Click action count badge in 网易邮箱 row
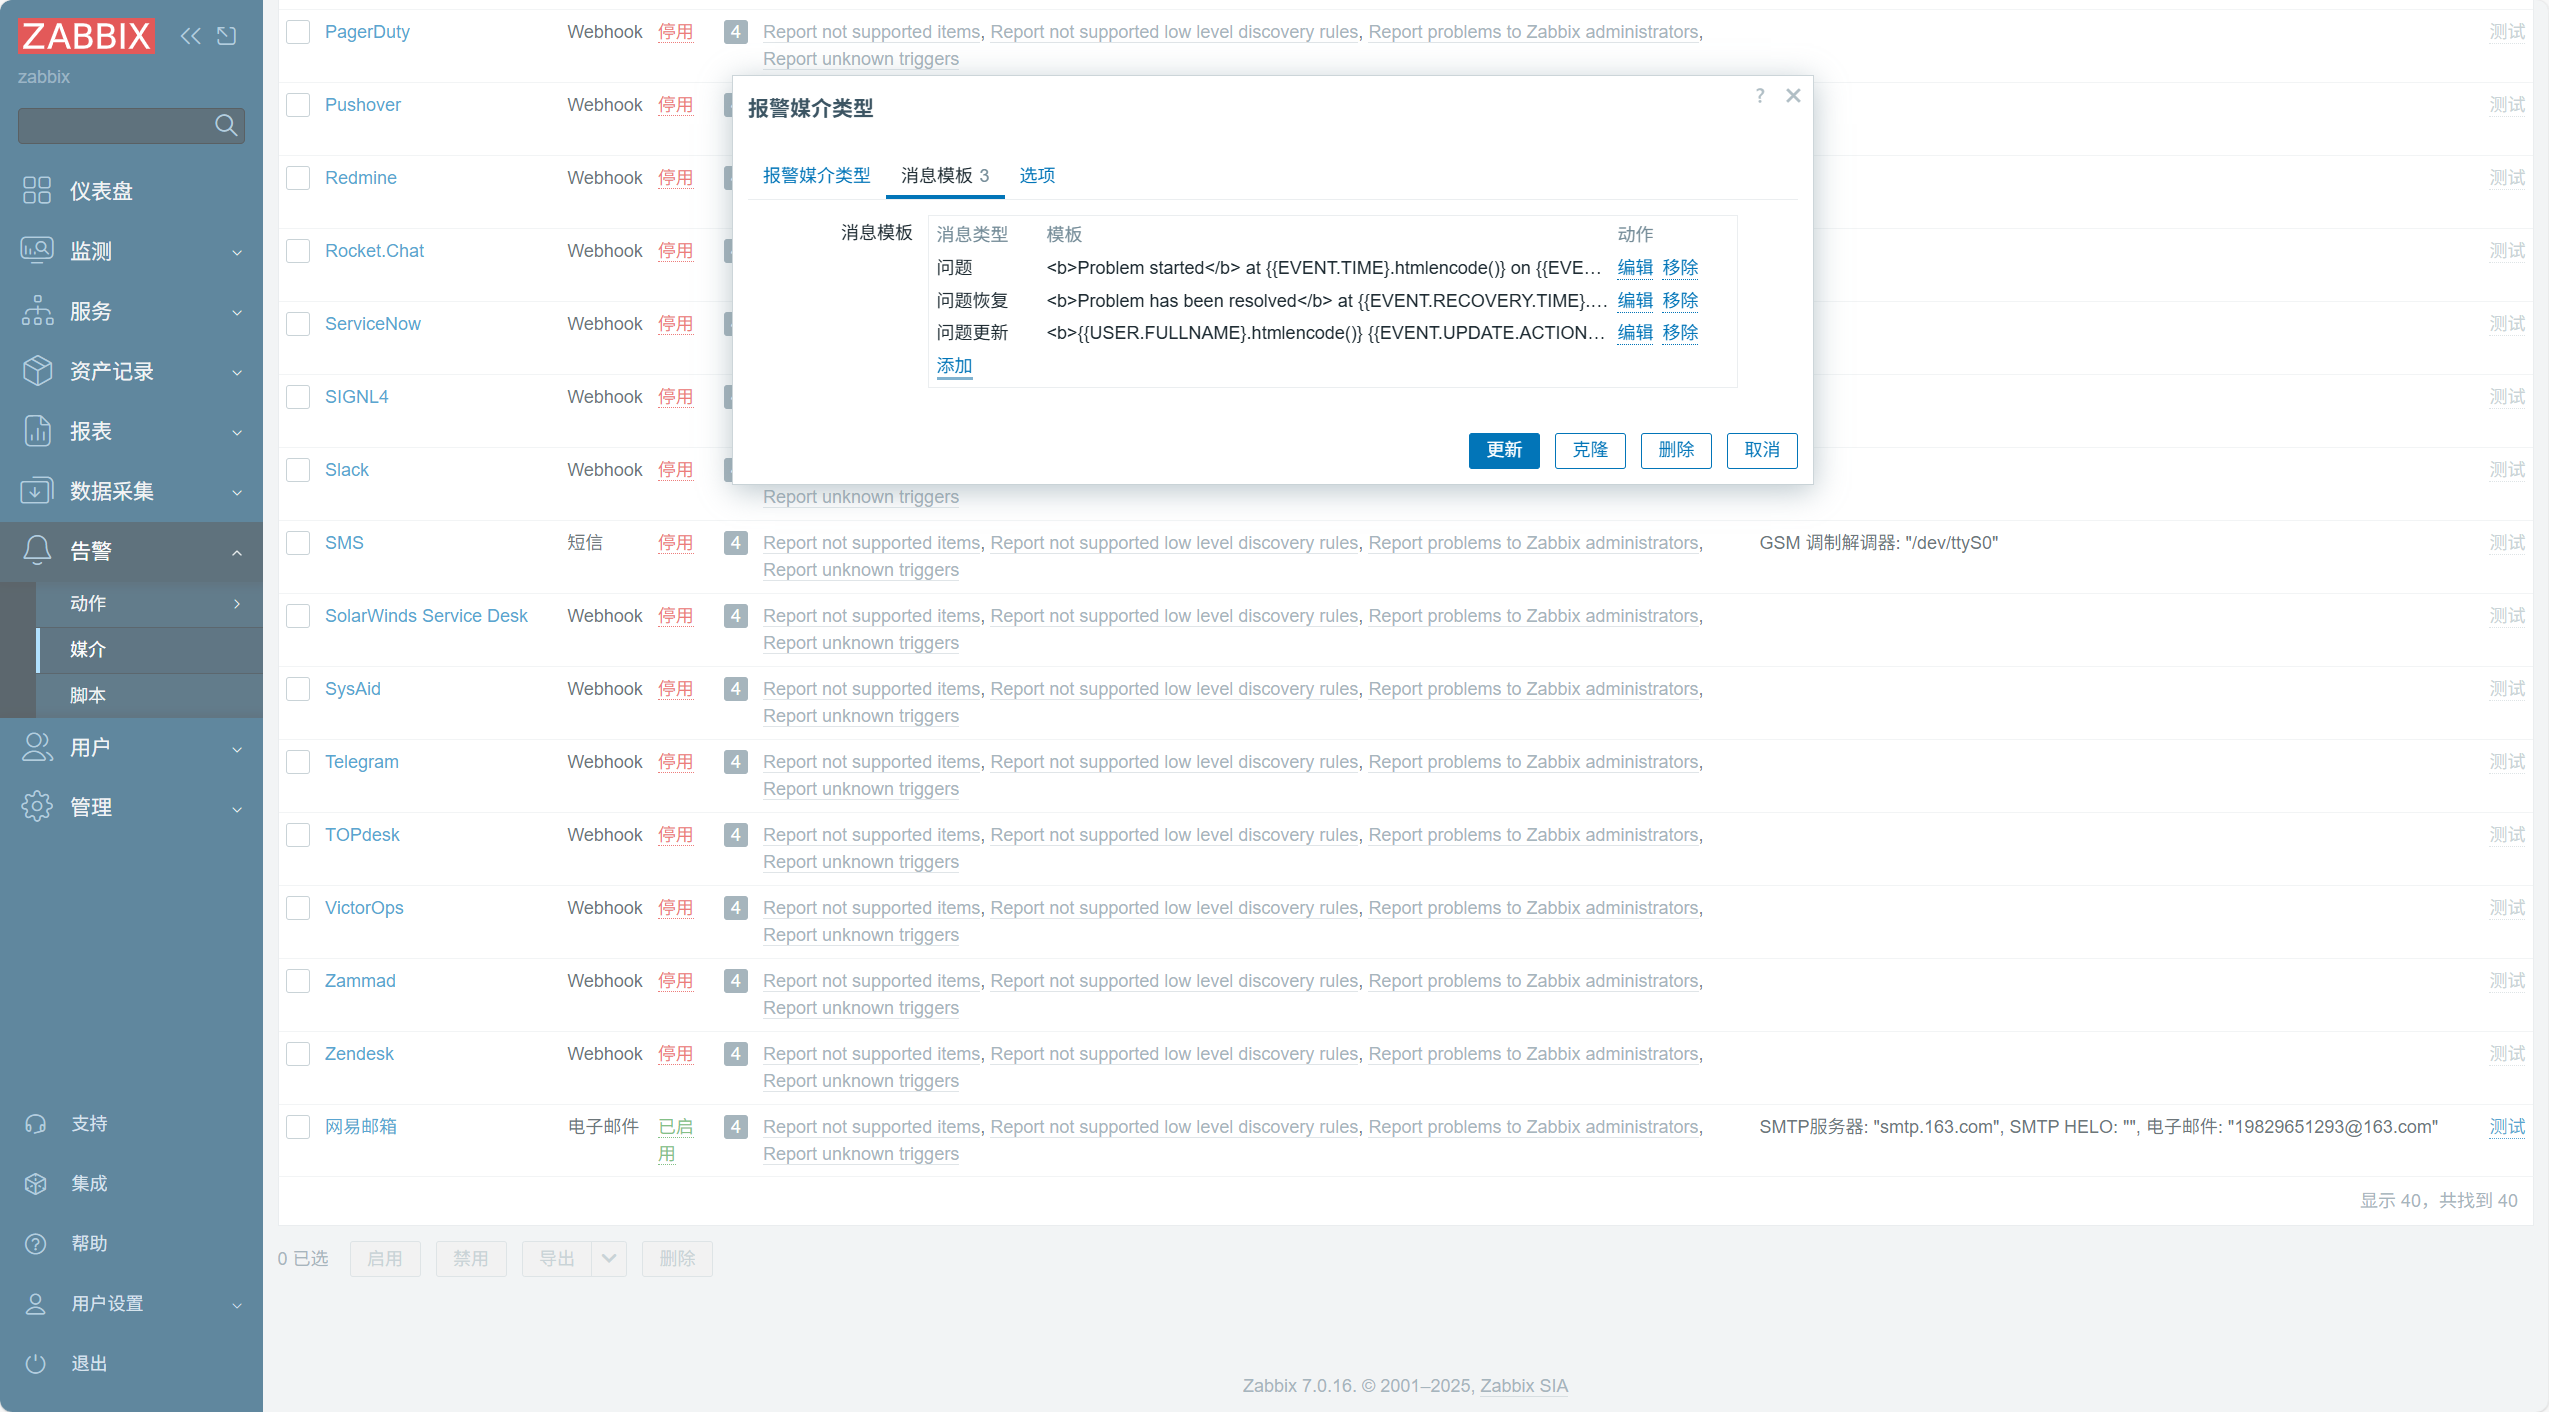Screen dimensions: 2549x1412 [735, 1127]
